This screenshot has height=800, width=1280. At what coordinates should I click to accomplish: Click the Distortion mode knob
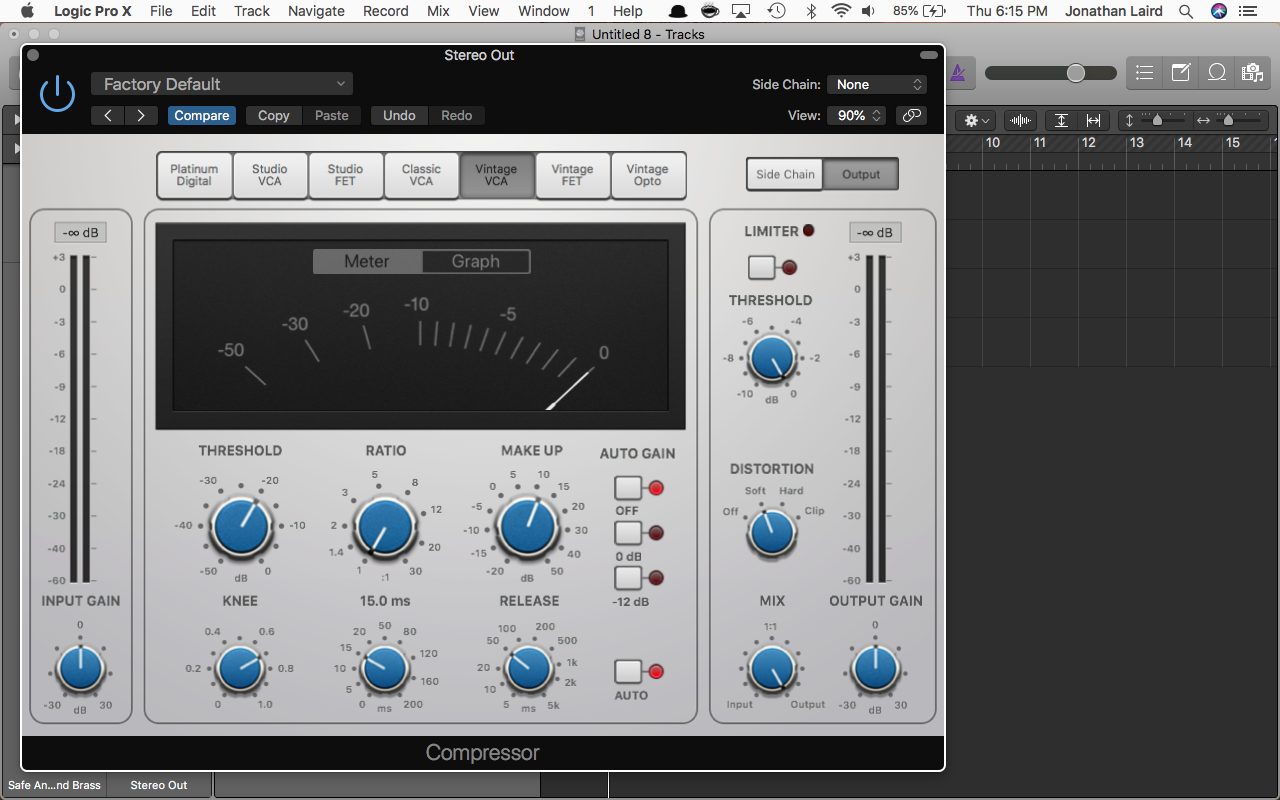pyautogui.click(x=771, y=532)
